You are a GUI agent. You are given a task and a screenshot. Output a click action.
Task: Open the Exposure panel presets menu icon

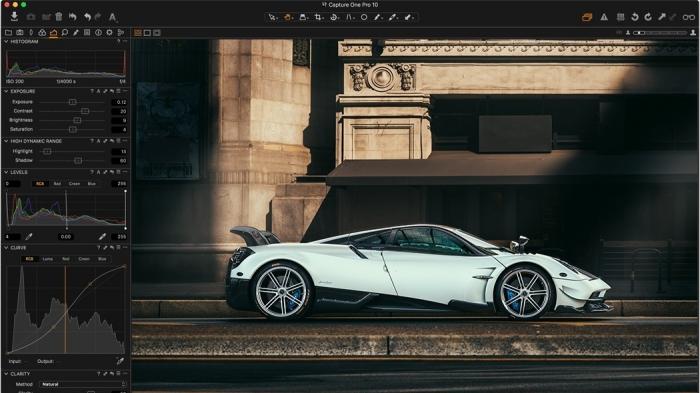pyautogui.click(x=118, y=91)
